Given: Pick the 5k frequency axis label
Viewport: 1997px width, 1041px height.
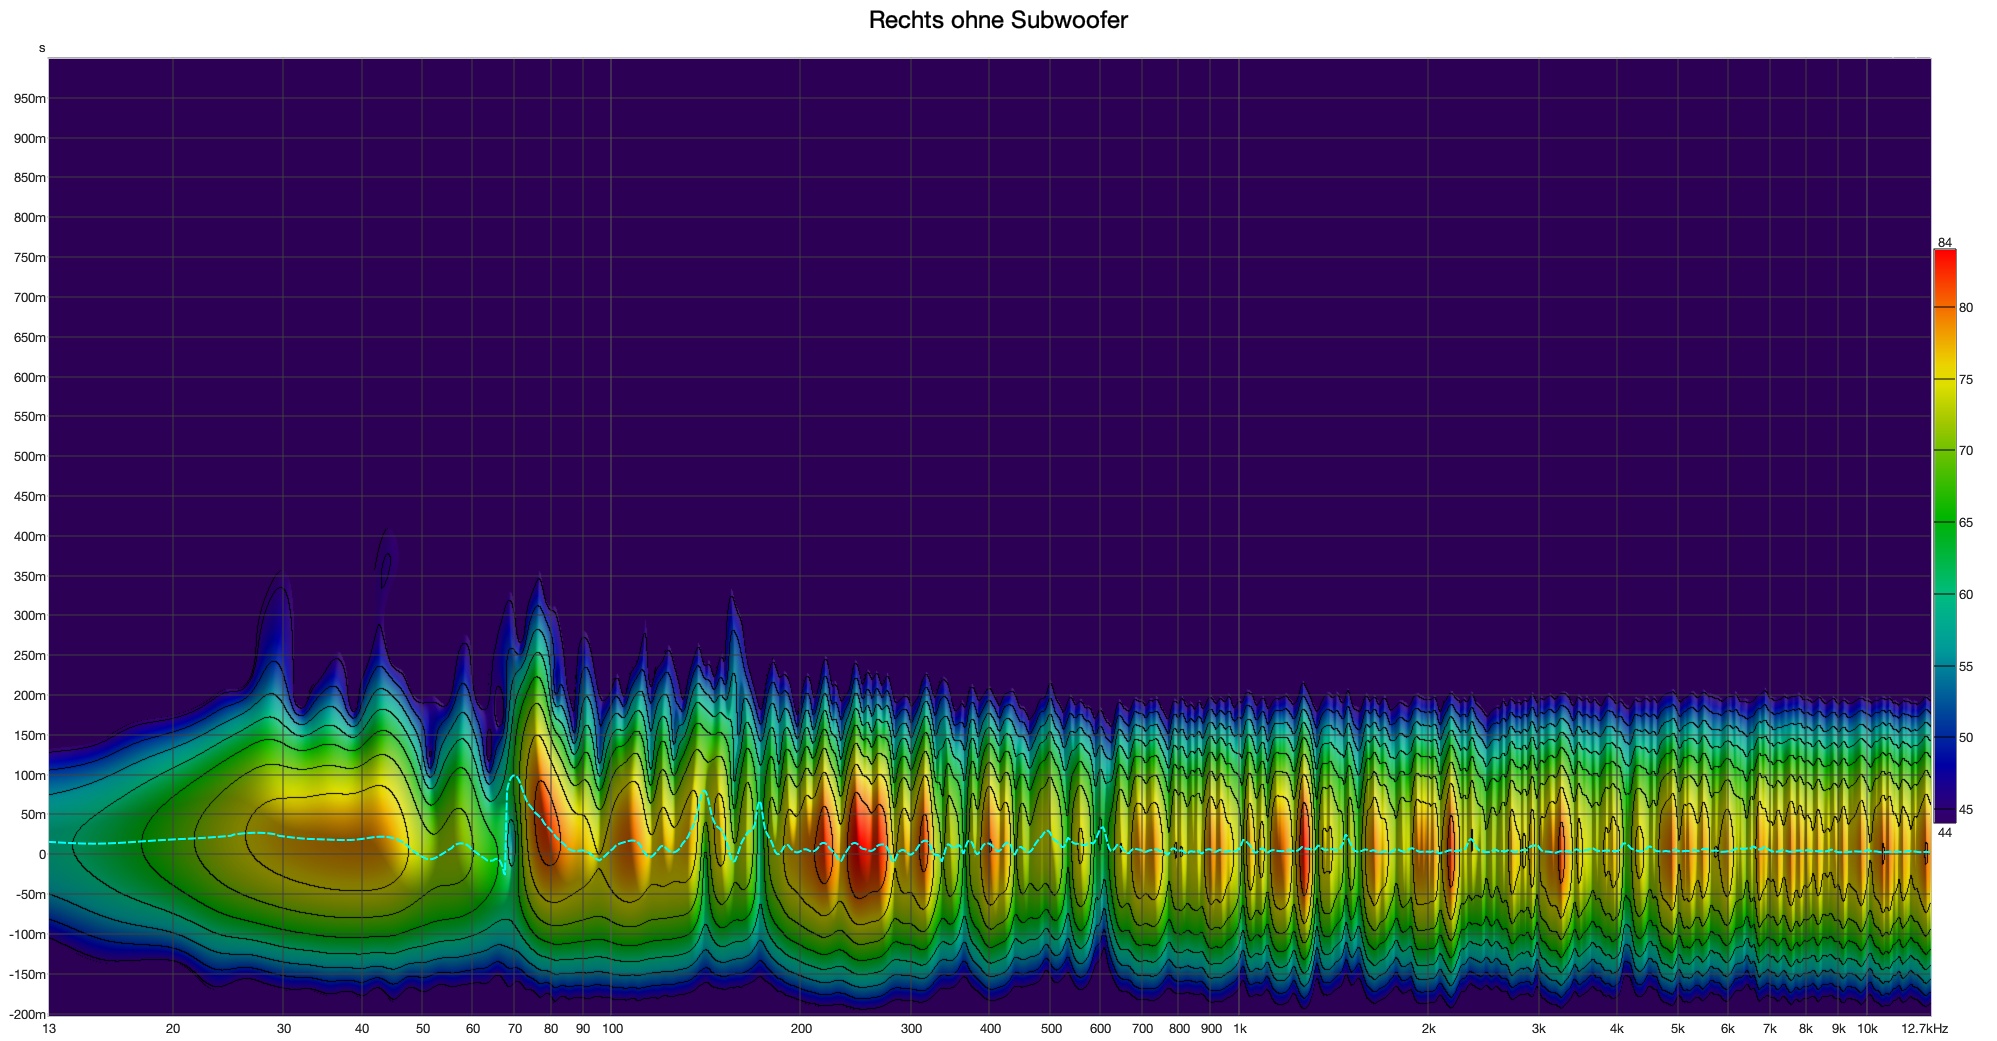Looking at the screenshot, I should coord(1677,1029).
